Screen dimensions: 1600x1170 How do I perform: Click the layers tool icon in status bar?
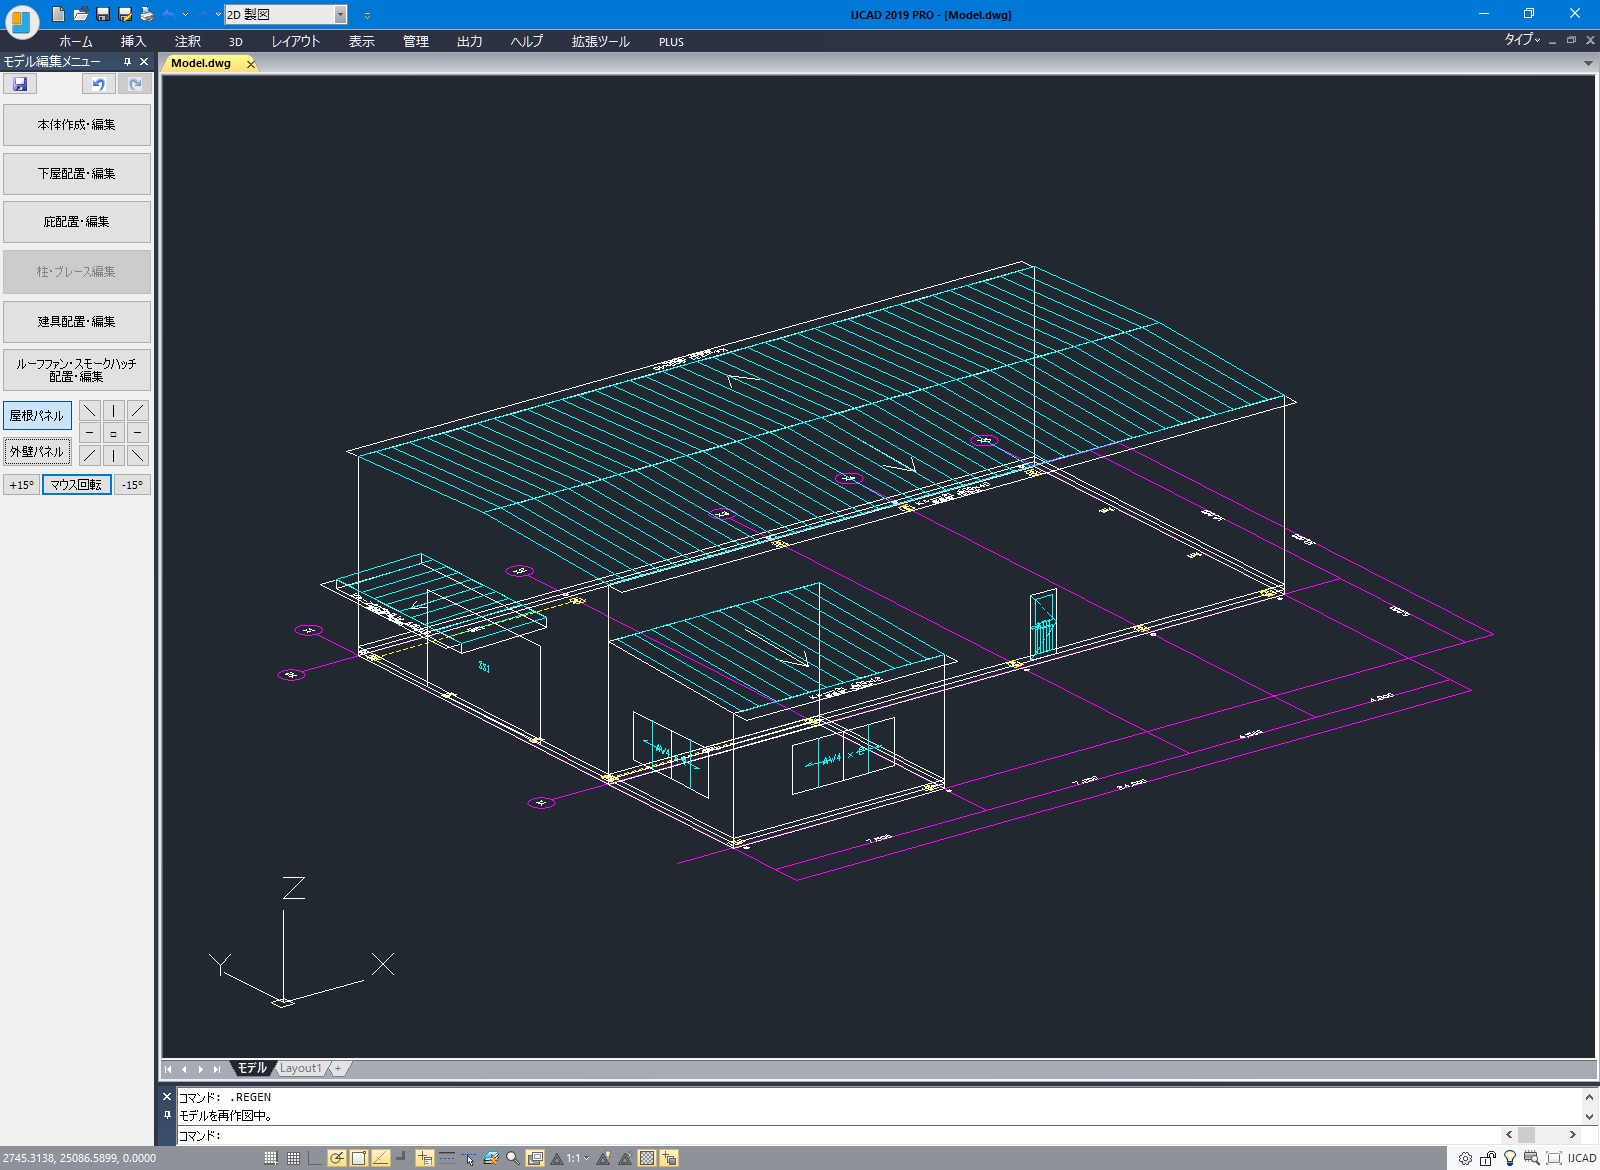click(490, 1158)
